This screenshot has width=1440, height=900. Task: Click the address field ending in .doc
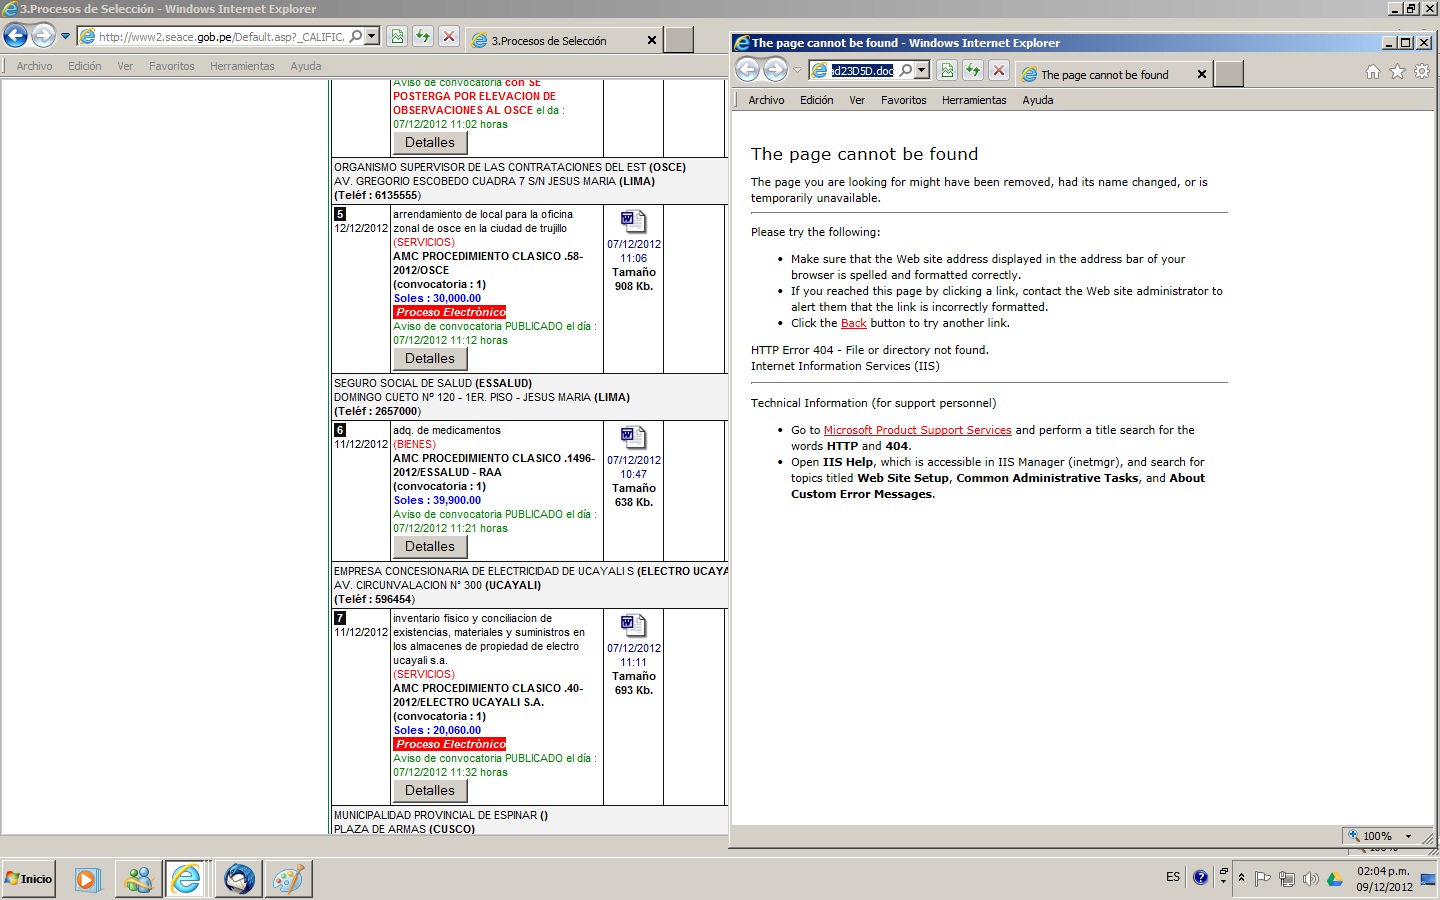click(x=862, y=71)
